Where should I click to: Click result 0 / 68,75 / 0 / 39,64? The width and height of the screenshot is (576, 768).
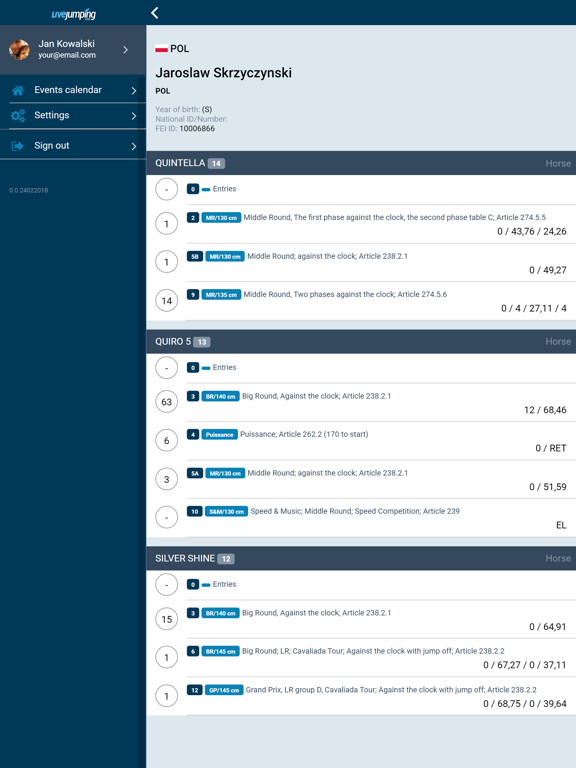tap(525, 703)
